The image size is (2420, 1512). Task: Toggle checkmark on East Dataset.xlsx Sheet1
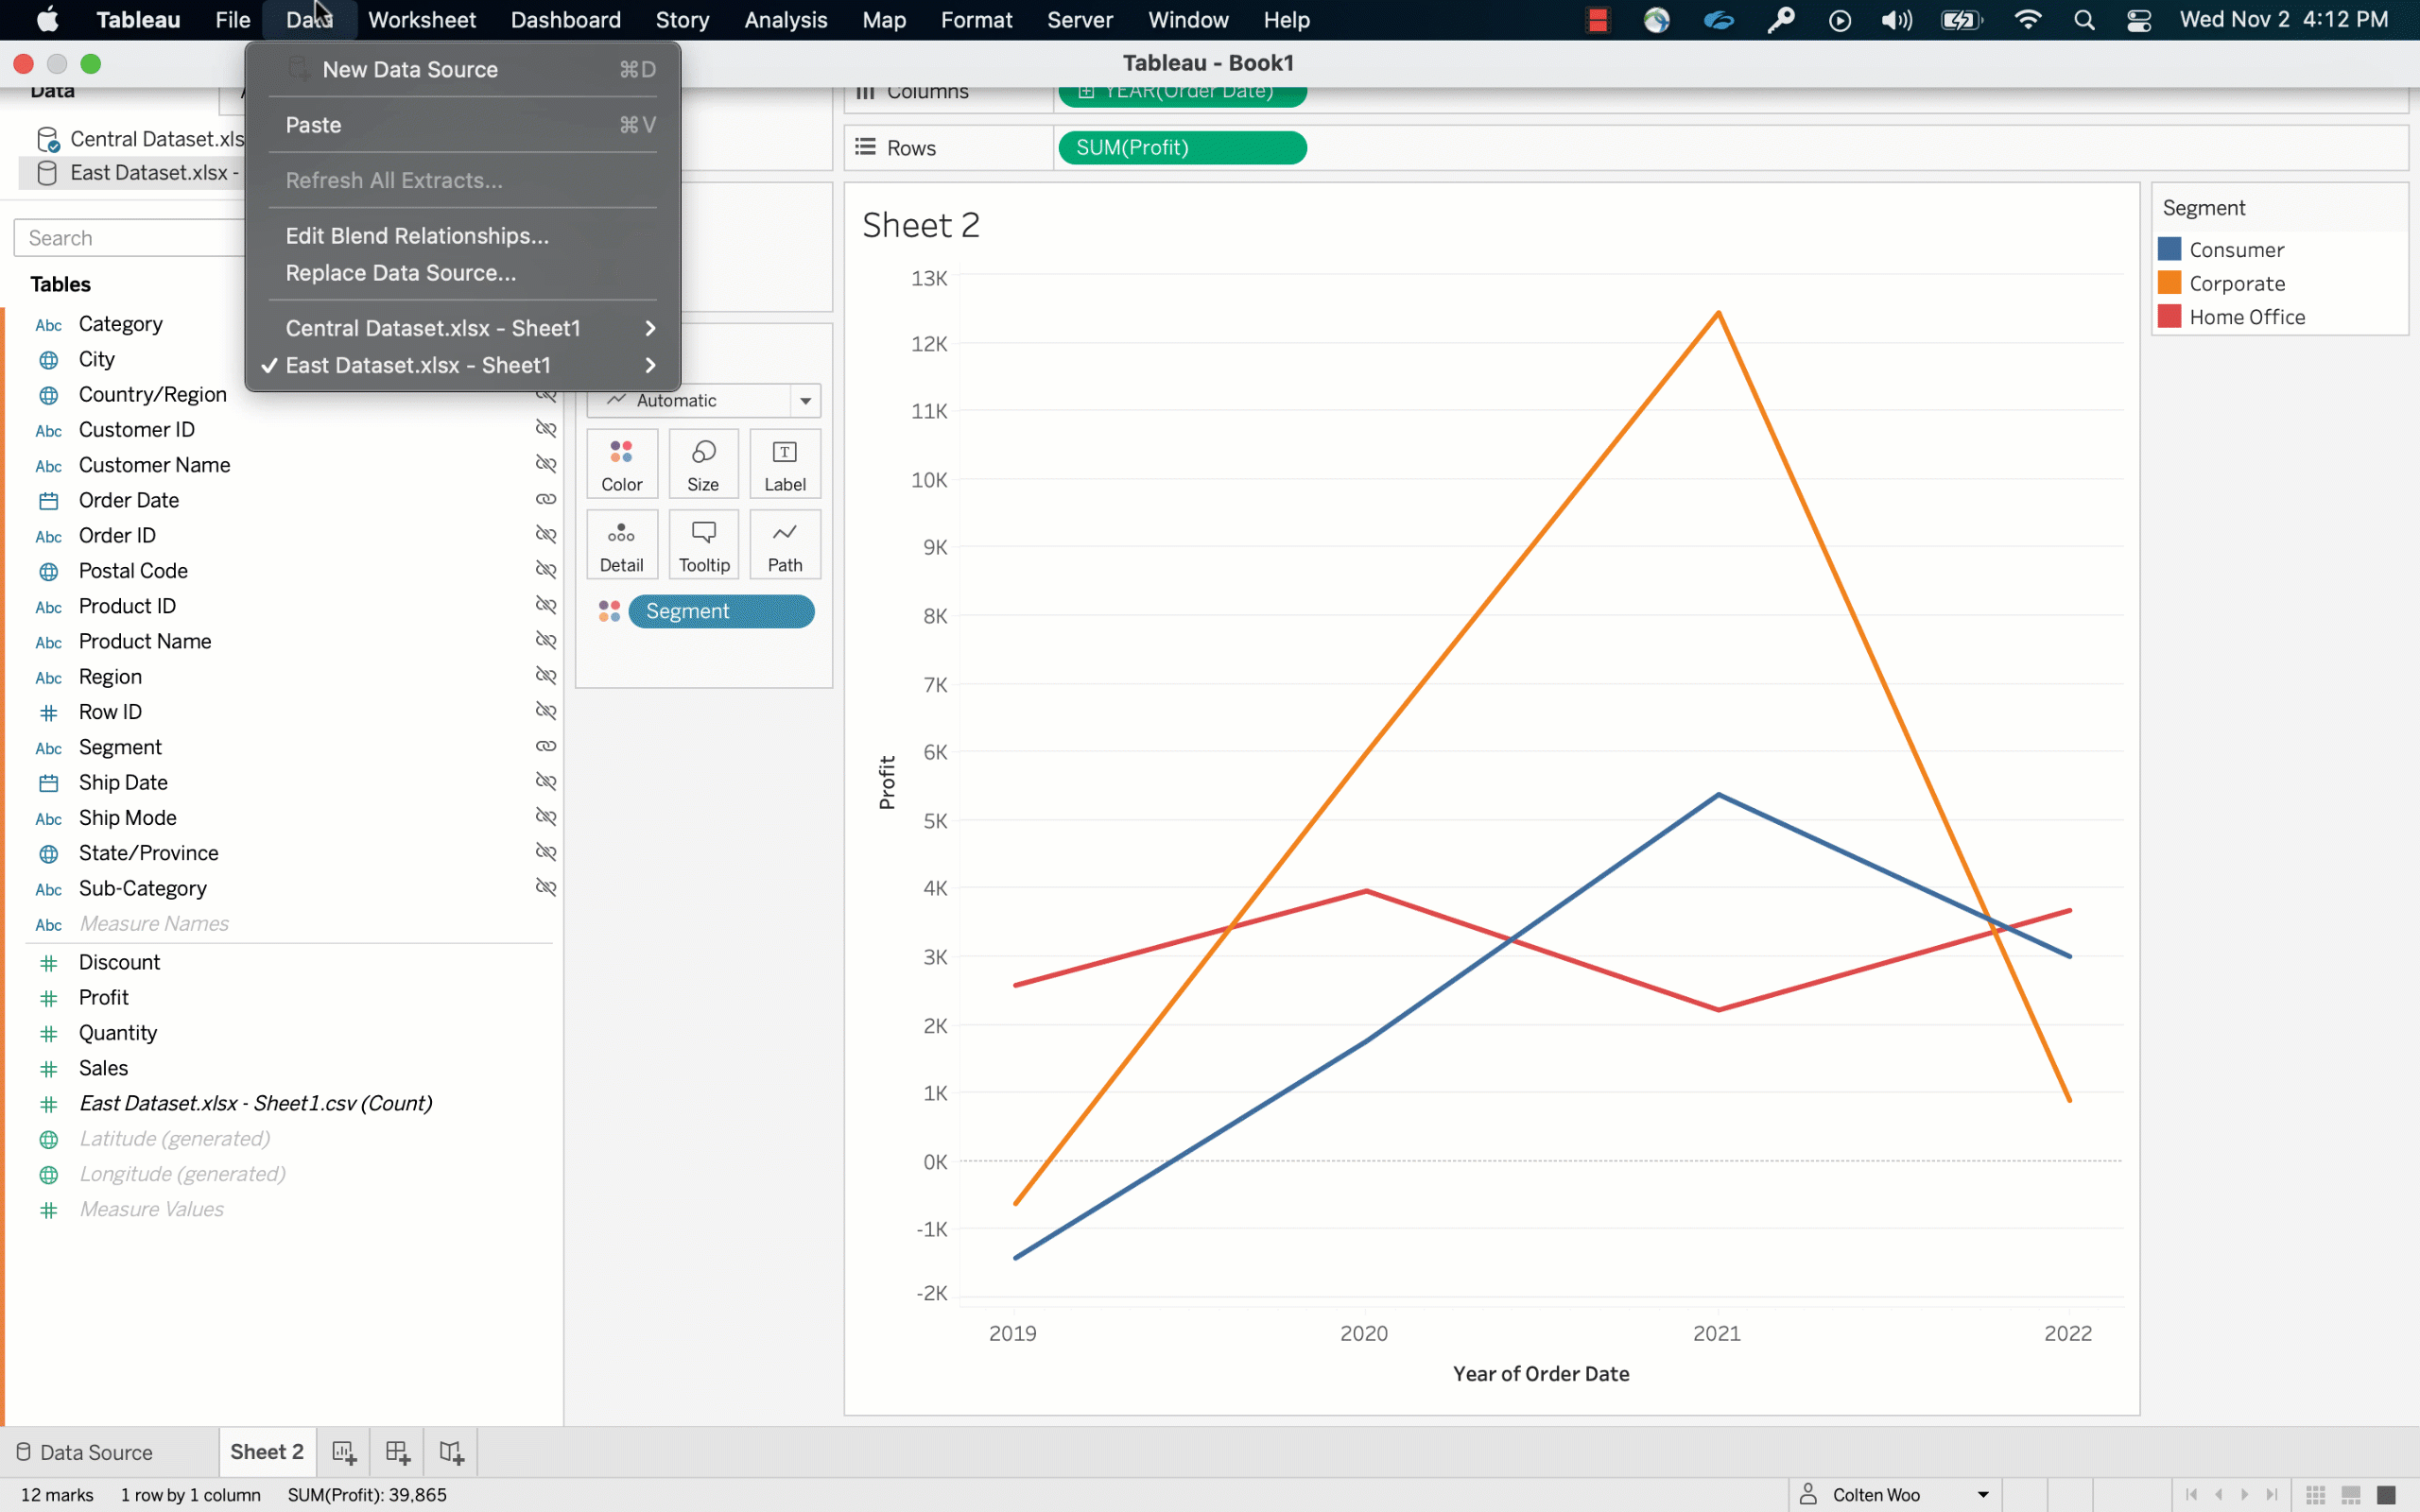click(267, 364)
